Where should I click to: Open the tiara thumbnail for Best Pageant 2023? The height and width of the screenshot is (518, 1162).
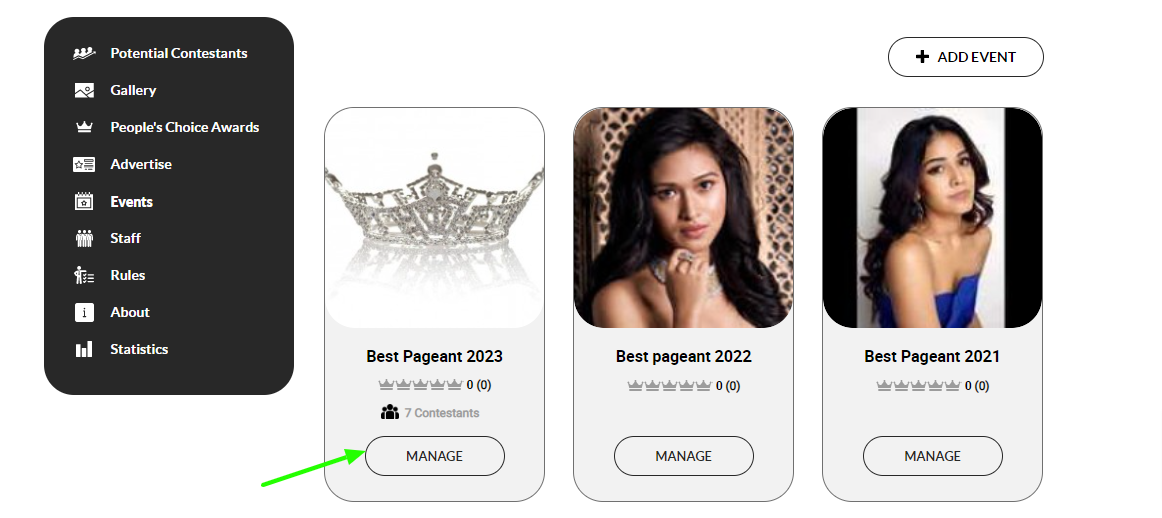pyautogui.click(x=434, y=218)
